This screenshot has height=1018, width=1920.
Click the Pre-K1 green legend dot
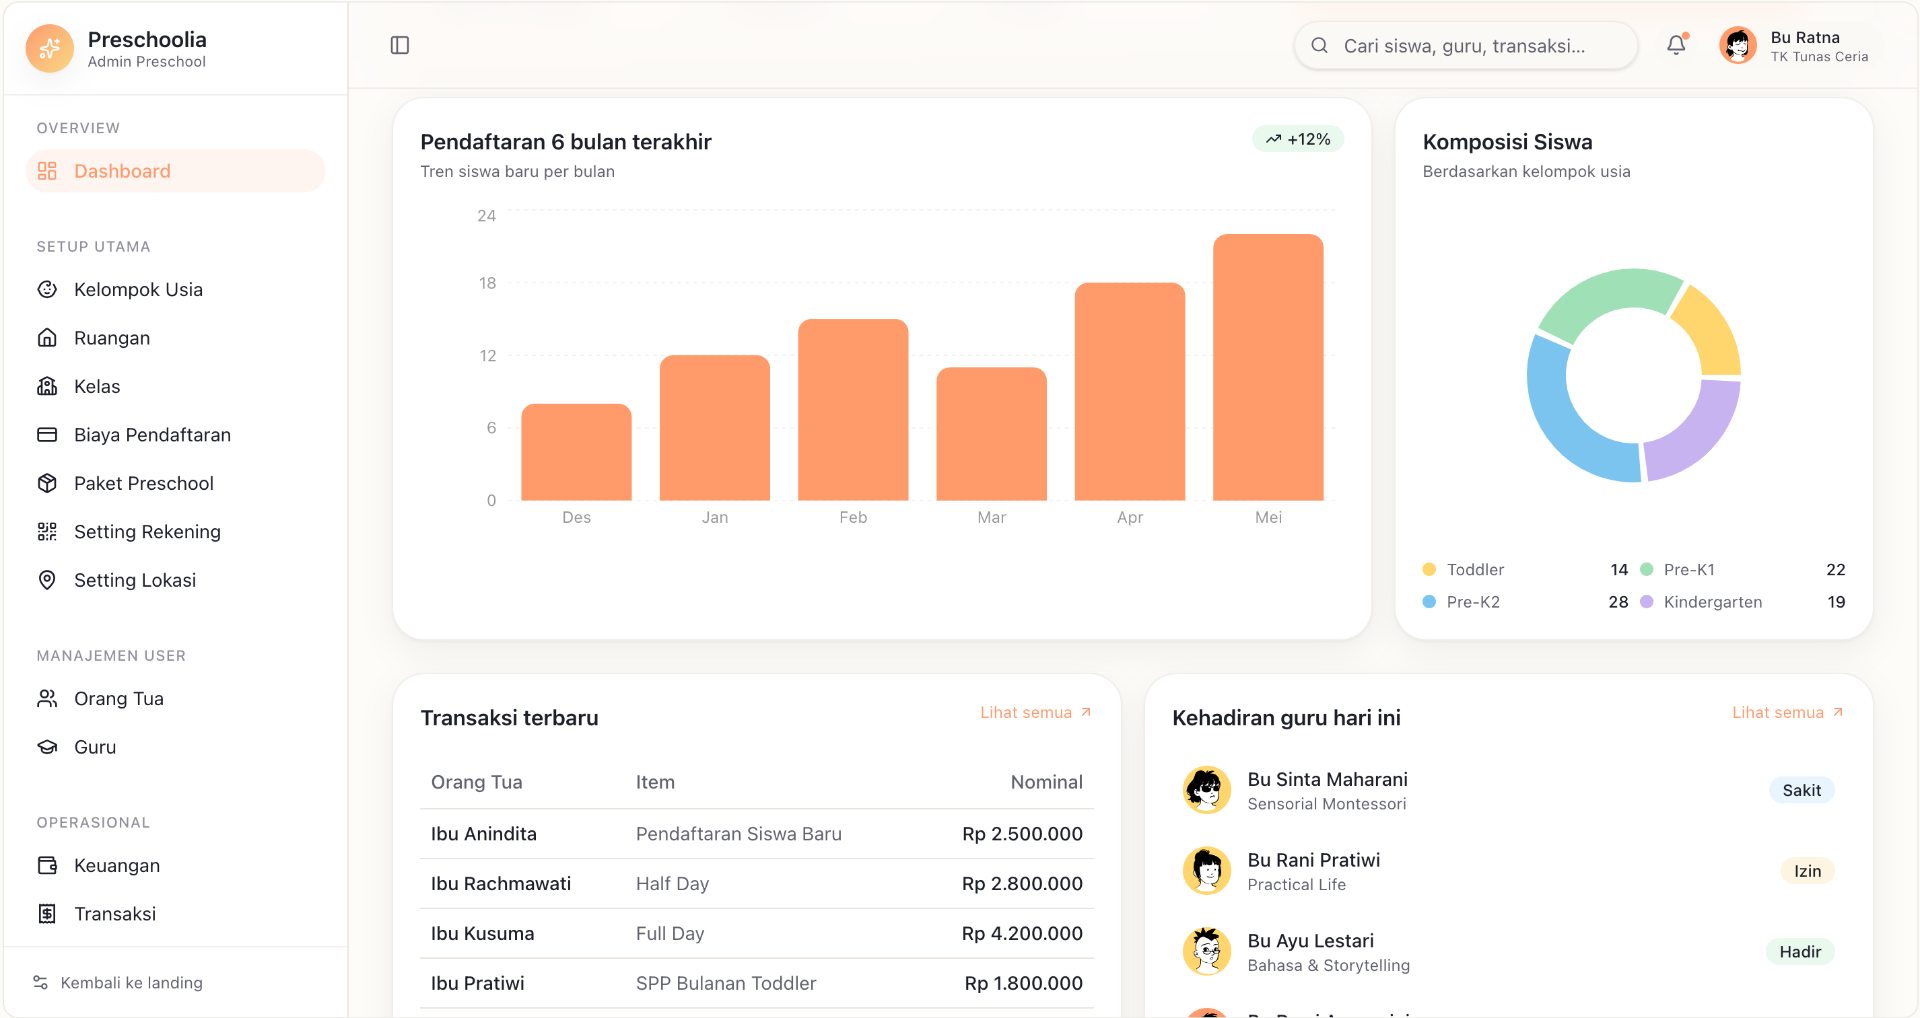click(x=1646, y=569)
